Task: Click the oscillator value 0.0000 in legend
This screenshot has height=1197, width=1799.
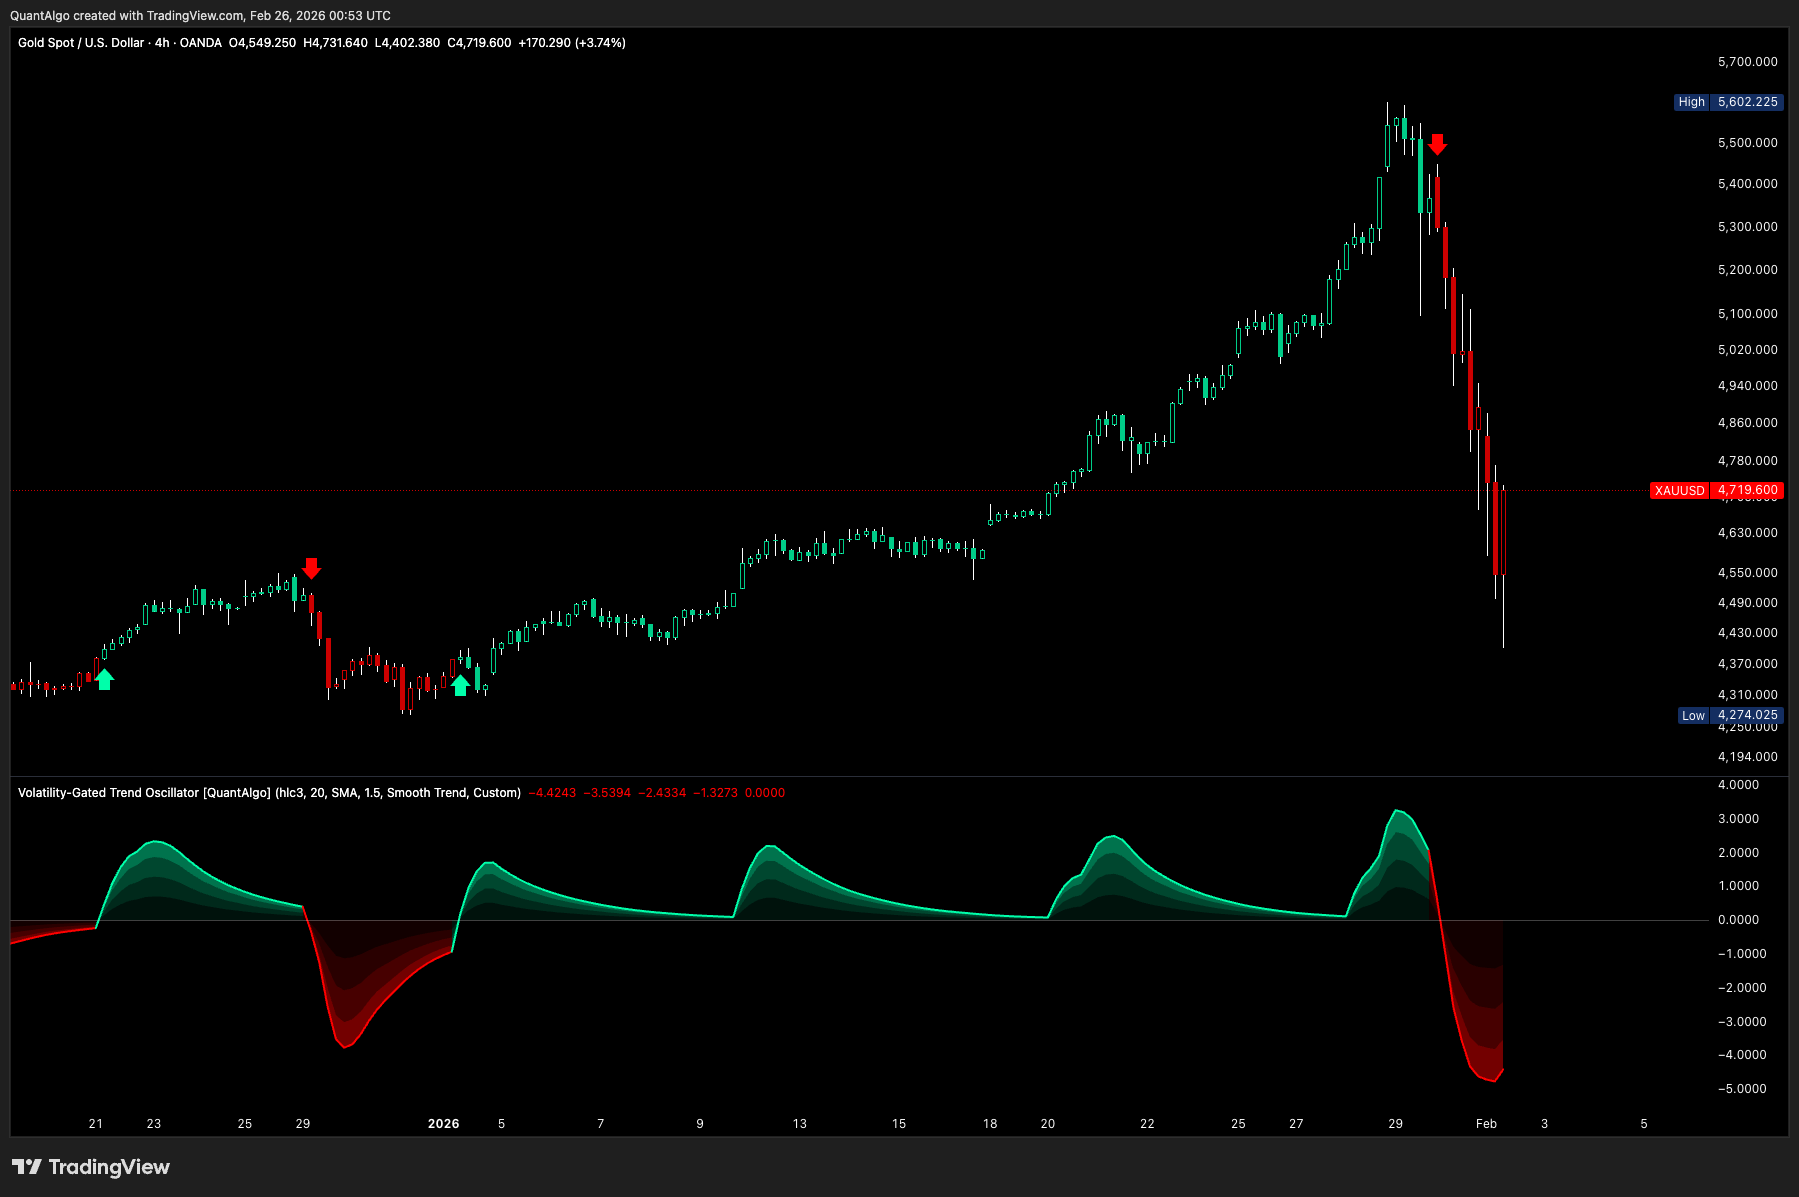Action: (765, 793)
